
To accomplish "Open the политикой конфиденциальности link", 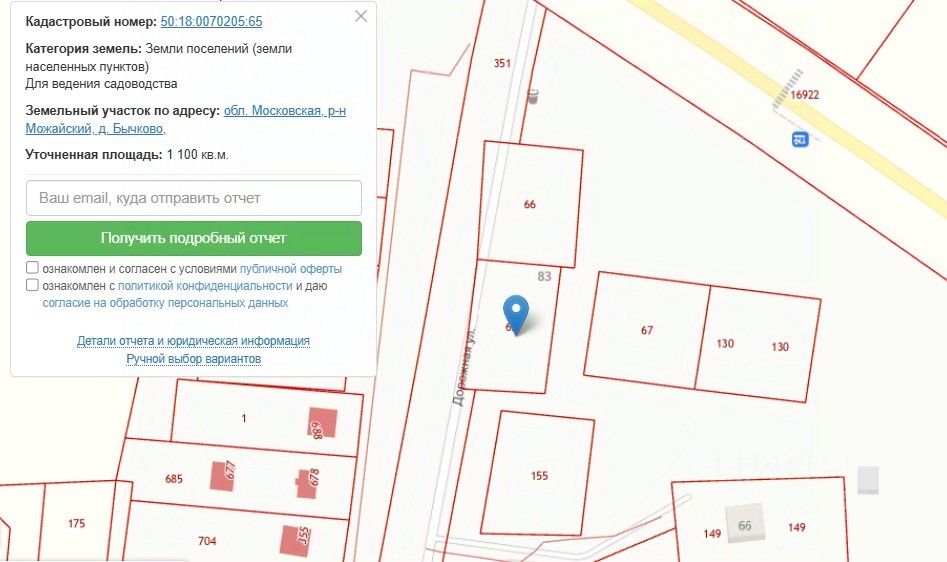I will (205, 286).
